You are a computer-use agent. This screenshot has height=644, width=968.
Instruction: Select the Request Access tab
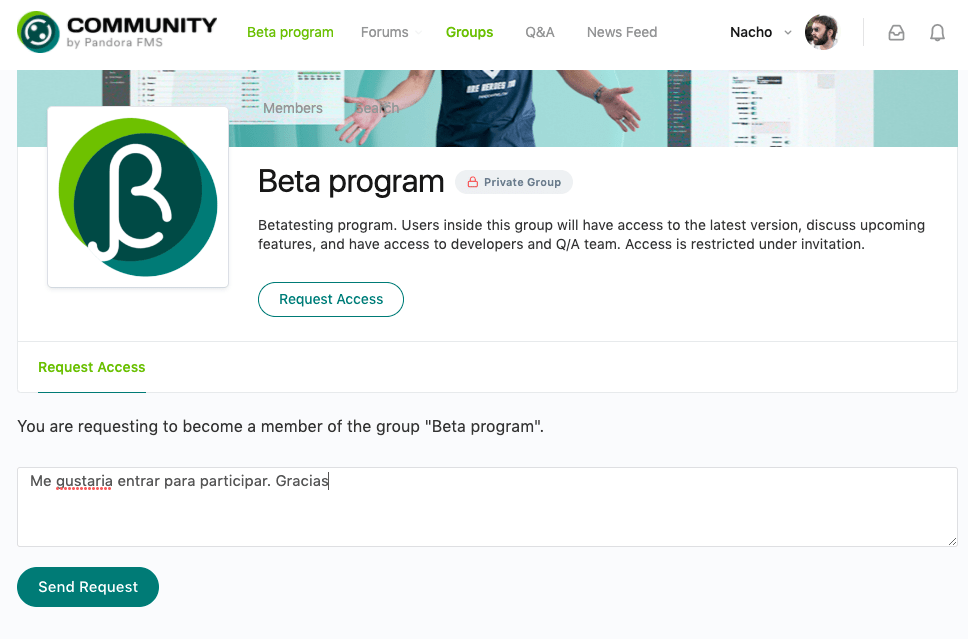[92, 367]
